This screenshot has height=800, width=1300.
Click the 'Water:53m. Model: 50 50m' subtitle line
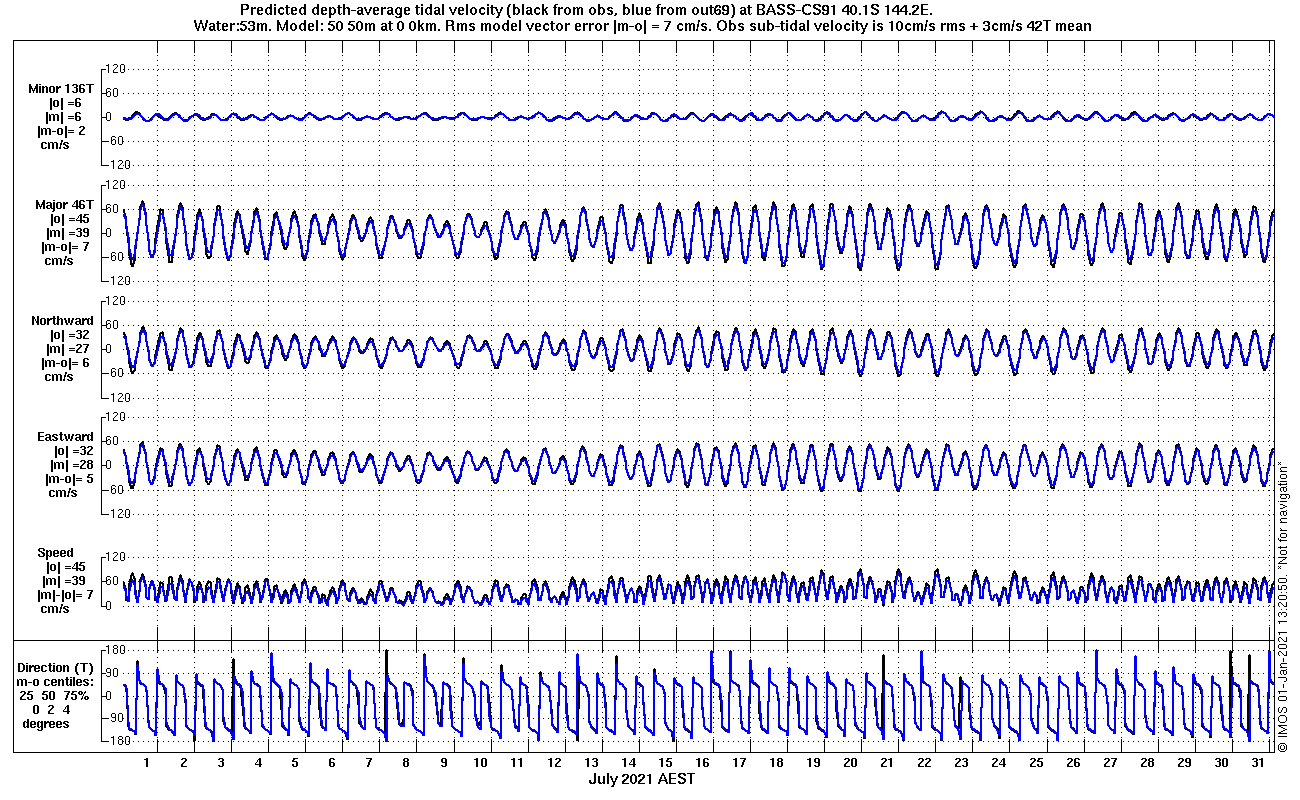(x=641, y=26)
